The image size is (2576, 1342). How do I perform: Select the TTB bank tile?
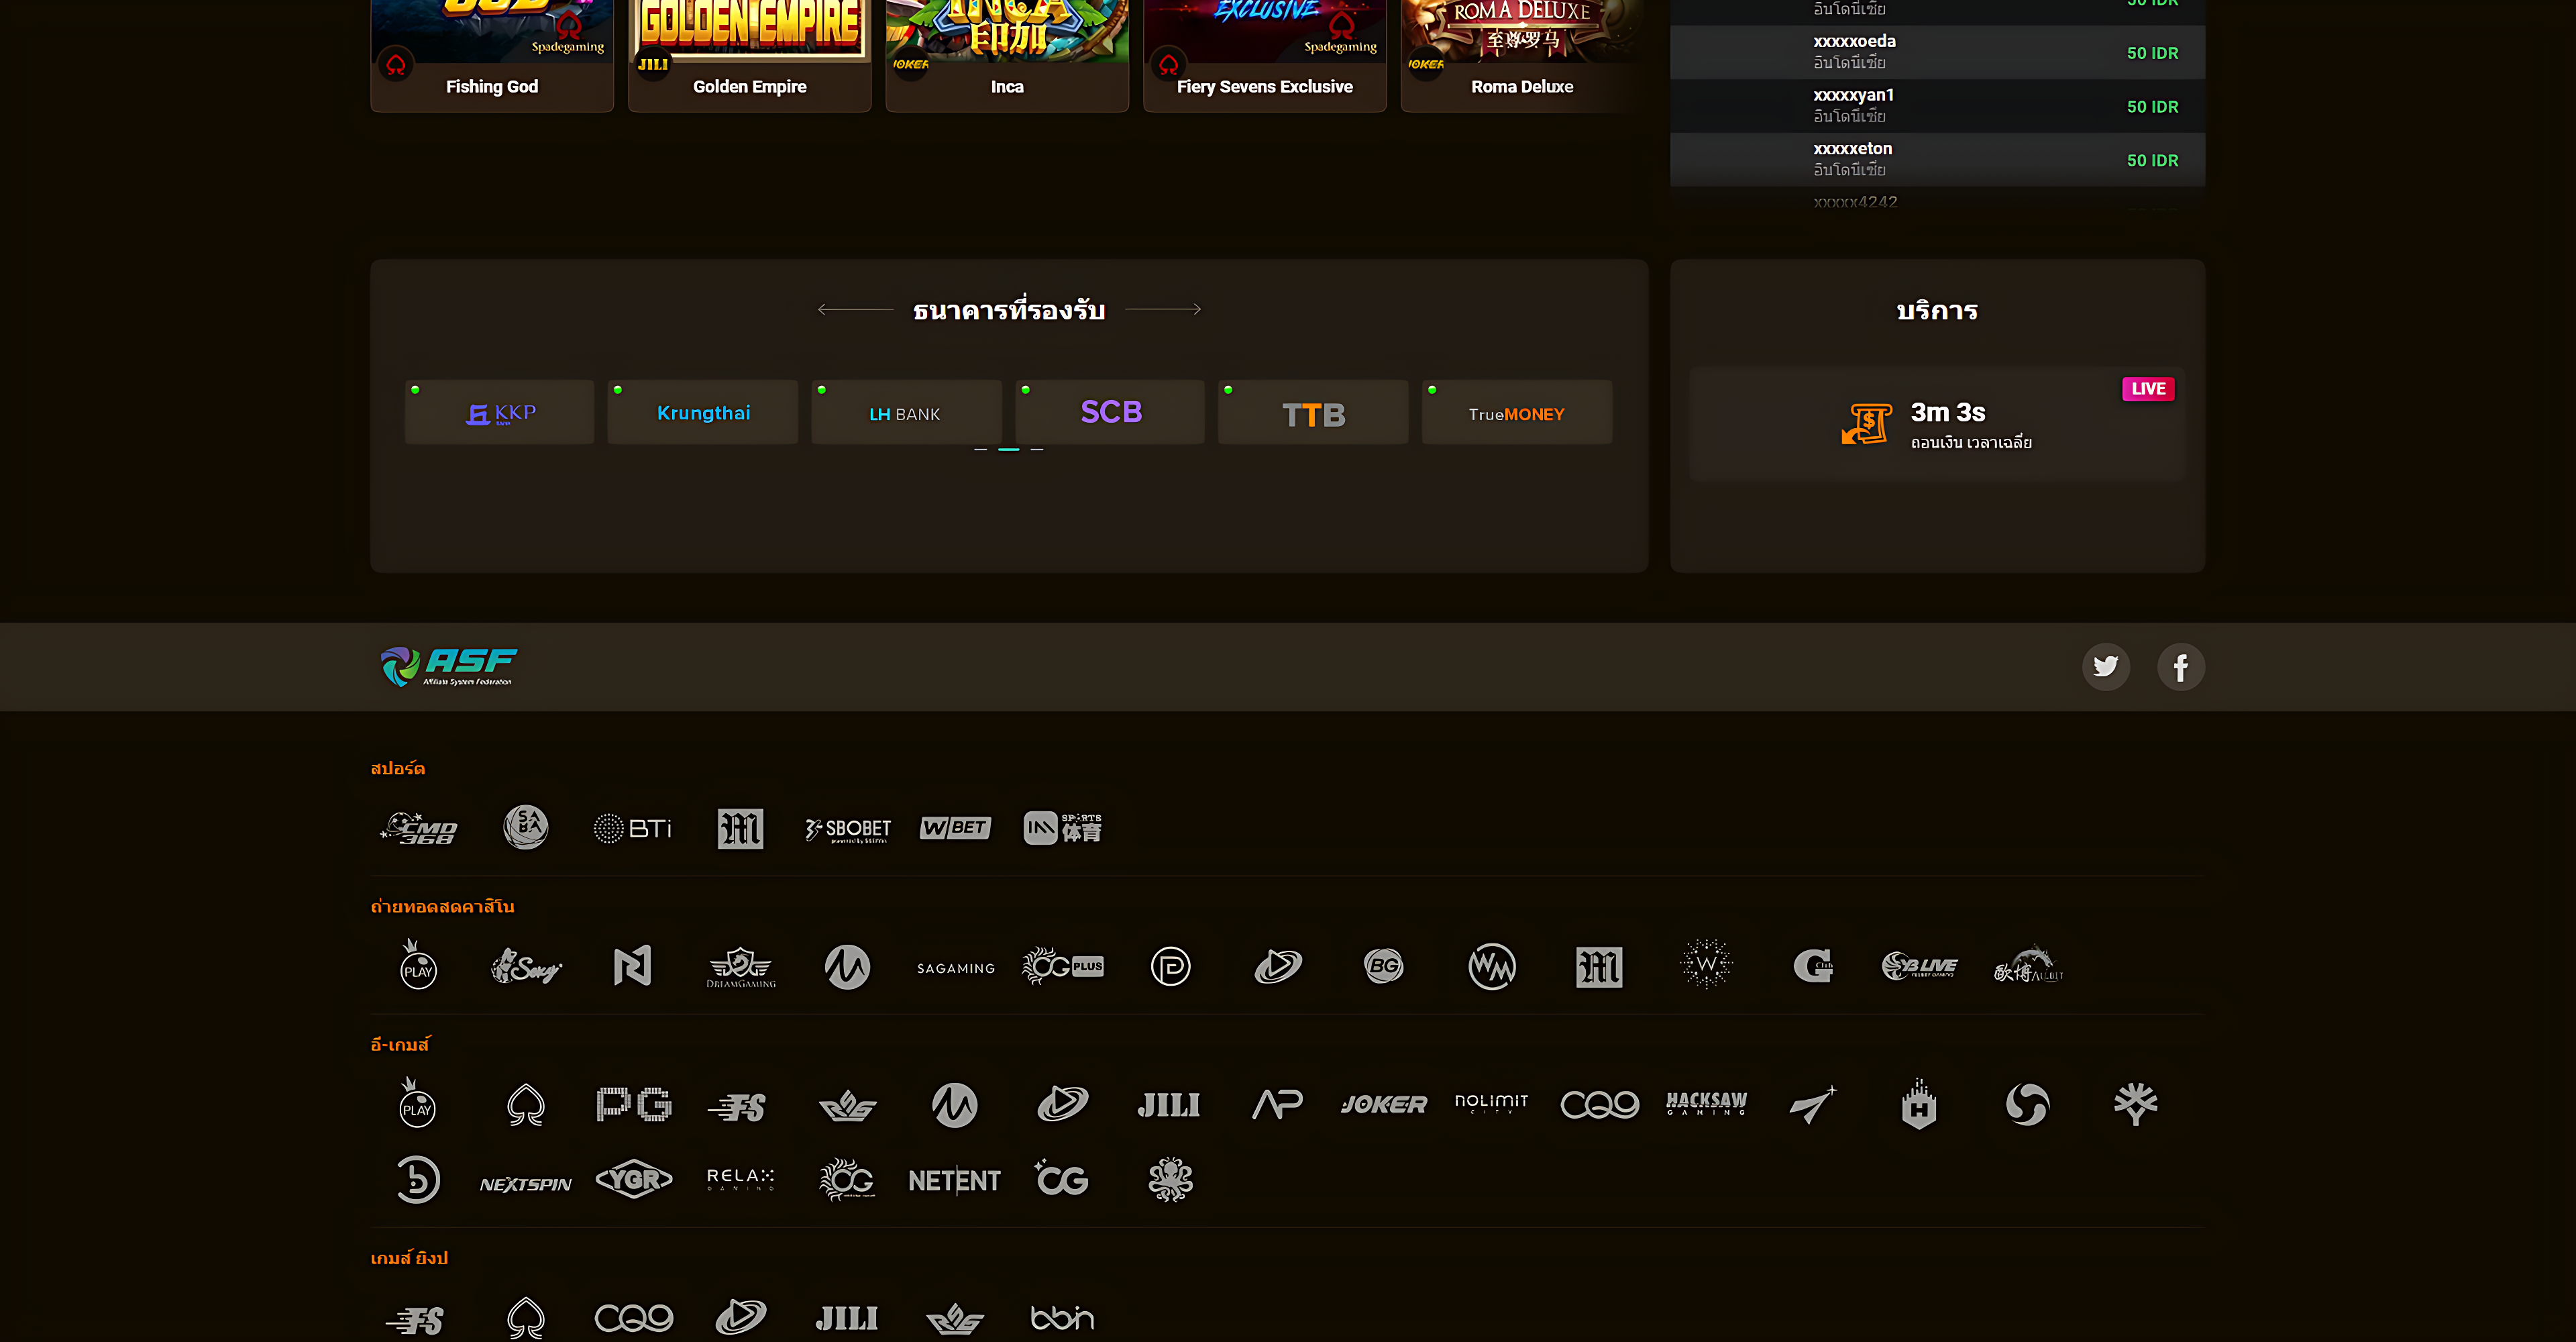pyautogui.click(x=1313, y=412)
